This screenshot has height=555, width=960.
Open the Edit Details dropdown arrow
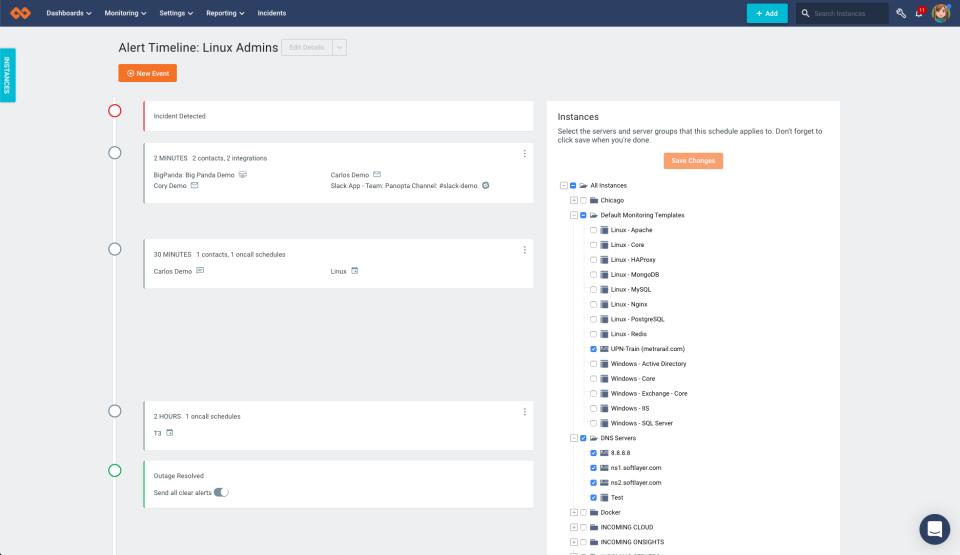pyautogui.click(x=339, y=48)
